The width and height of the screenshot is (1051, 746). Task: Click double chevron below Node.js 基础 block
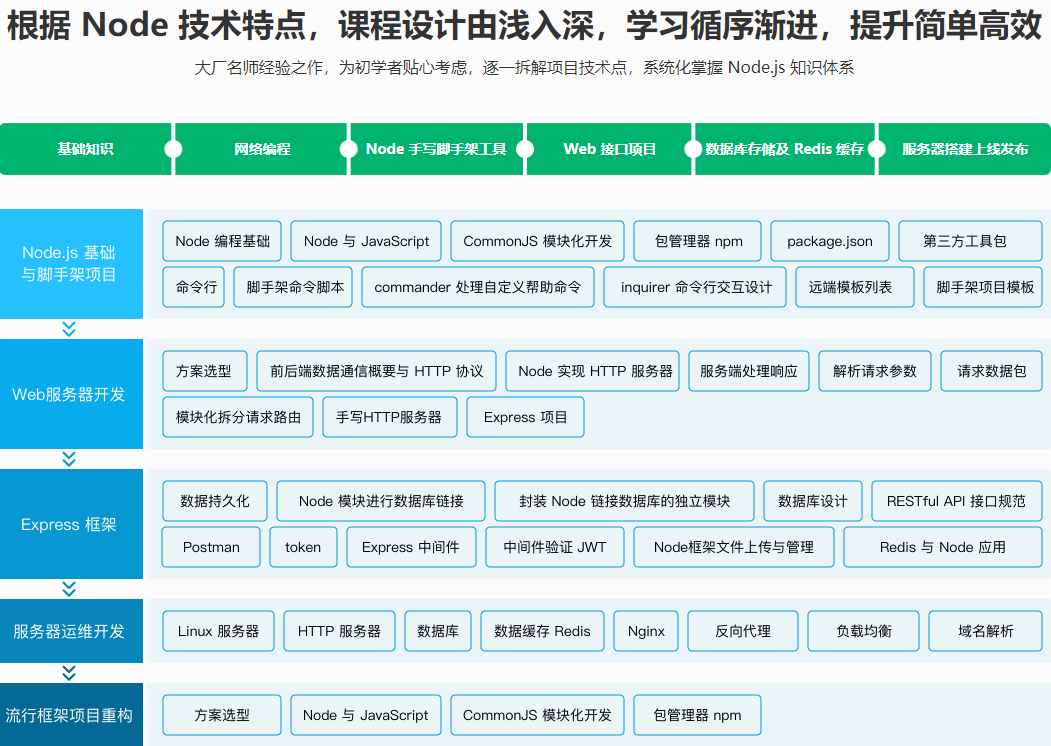coord(69,328)
